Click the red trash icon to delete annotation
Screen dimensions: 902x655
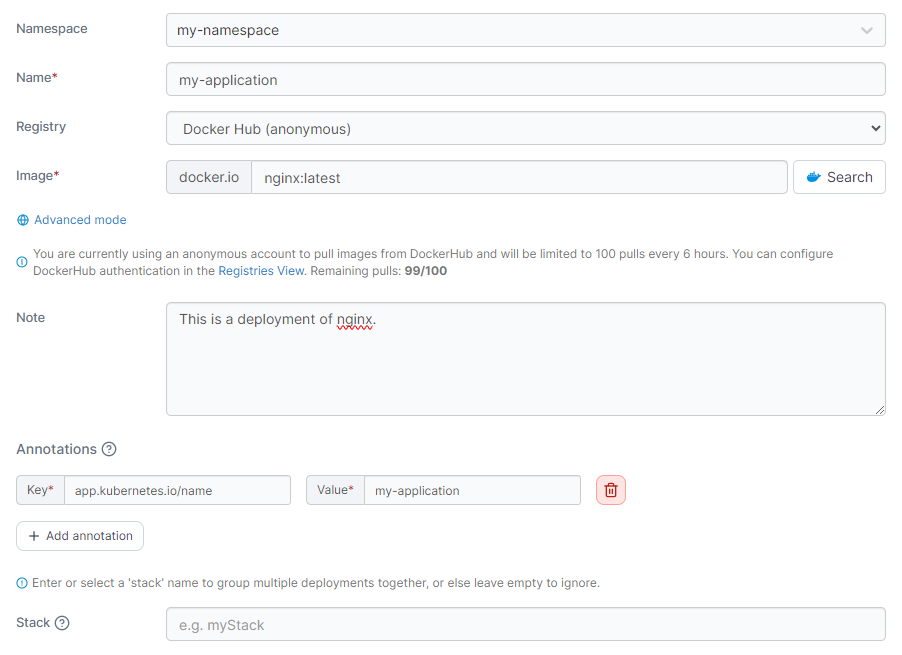pos(611,490)
